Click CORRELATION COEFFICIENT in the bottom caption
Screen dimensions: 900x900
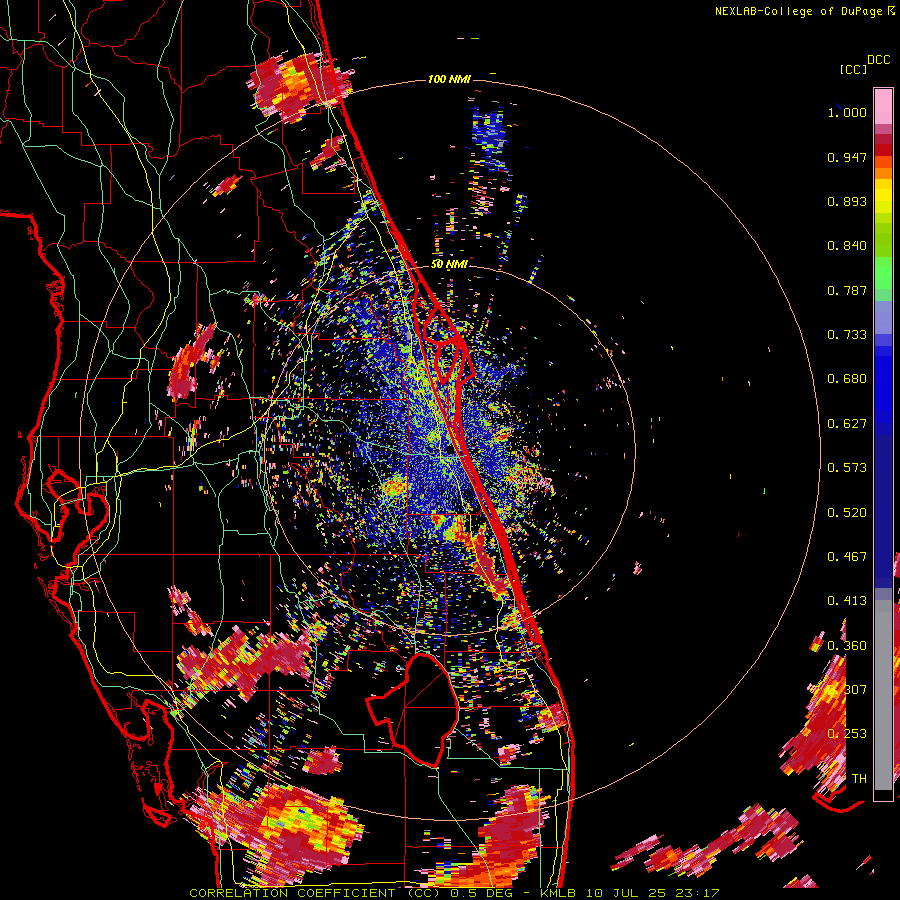tap(293, 893)
